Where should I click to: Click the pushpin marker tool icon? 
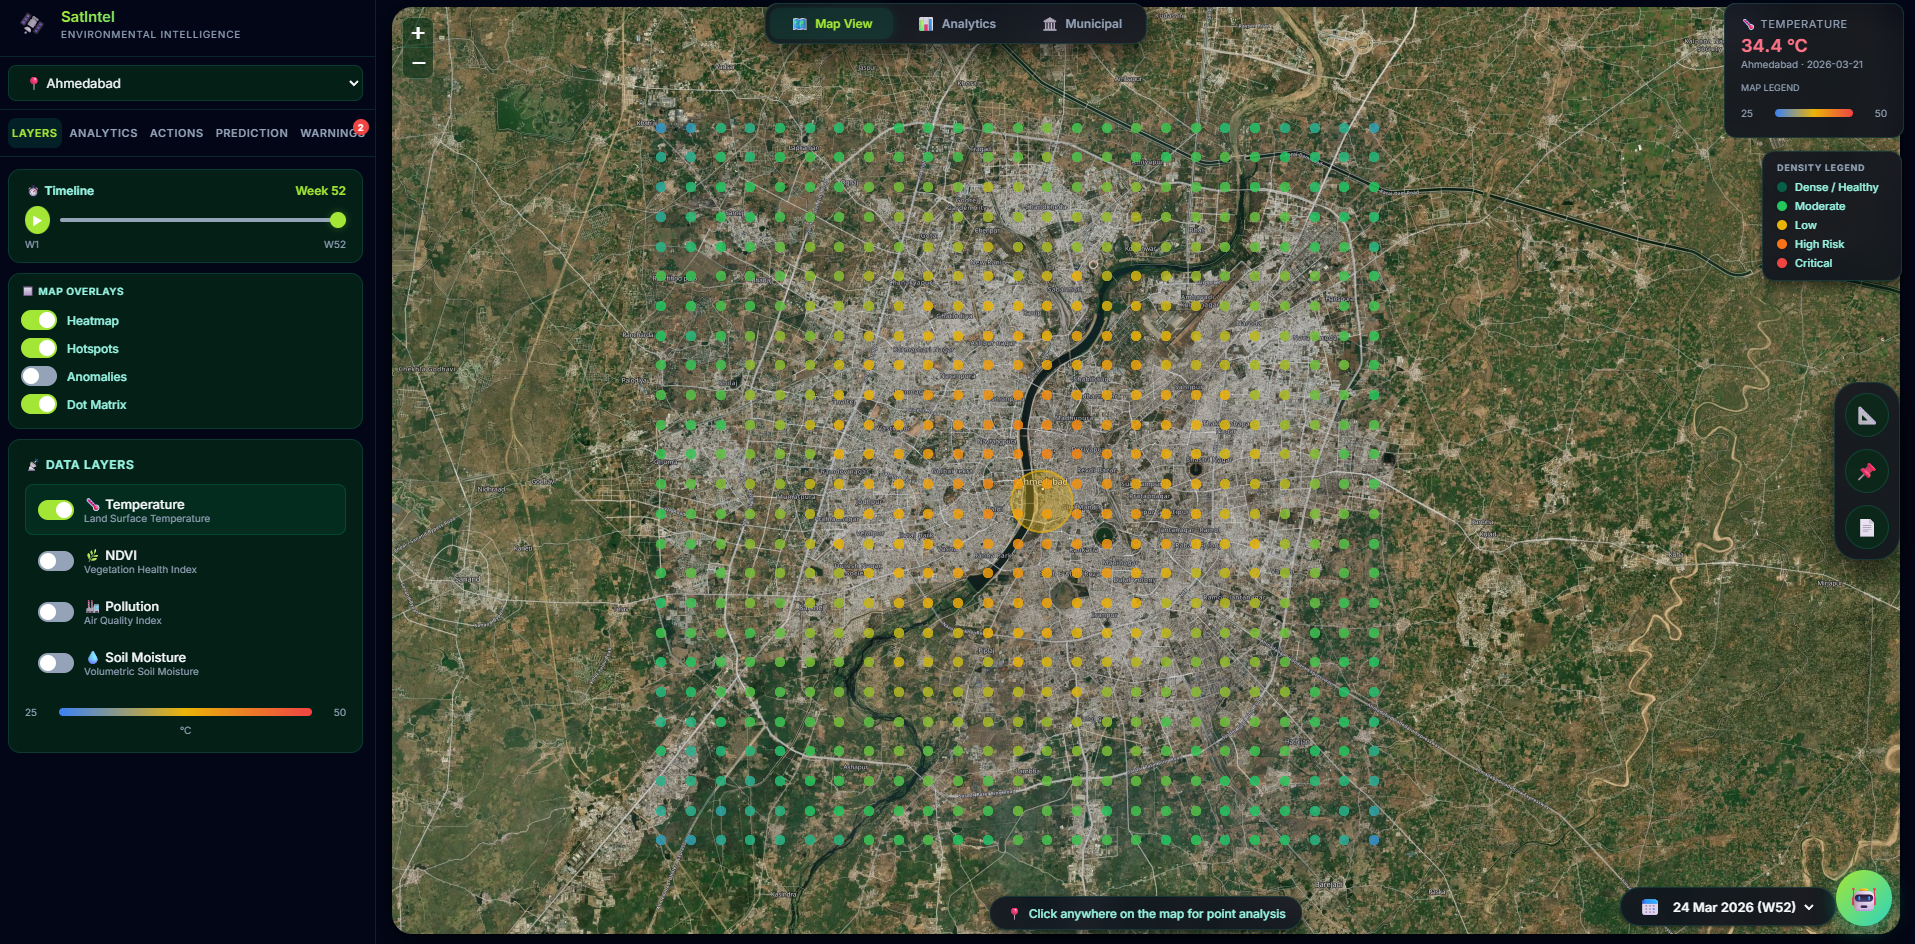coord(1866,471)
